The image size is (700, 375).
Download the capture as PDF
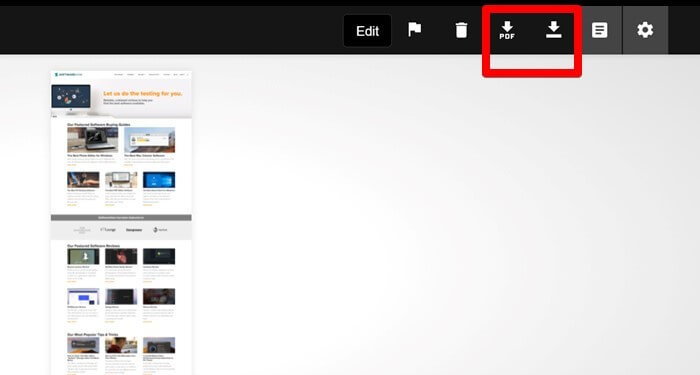507,30
